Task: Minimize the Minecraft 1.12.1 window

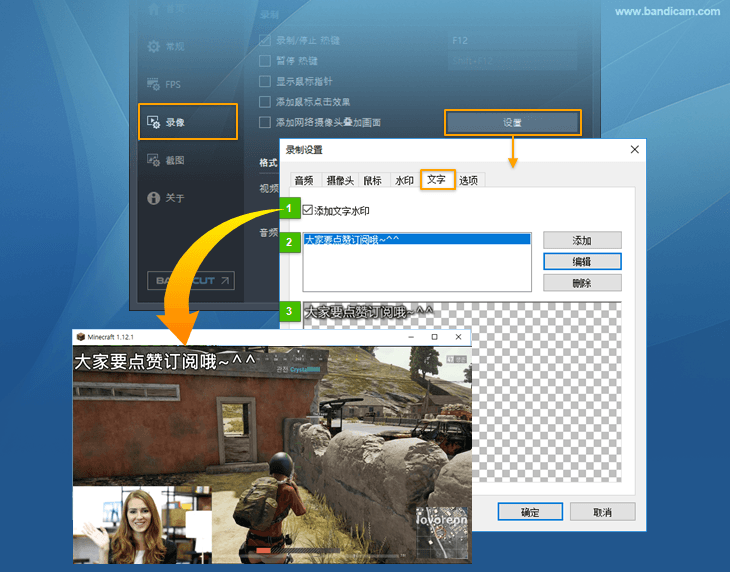Action: [x=411, y=337]
